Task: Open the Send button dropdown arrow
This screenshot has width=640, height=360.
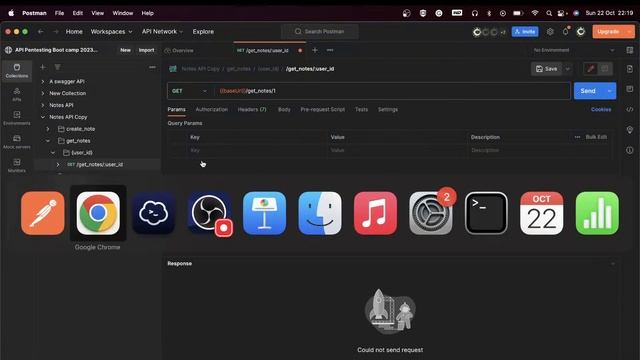Action: (x=609, y=91)
